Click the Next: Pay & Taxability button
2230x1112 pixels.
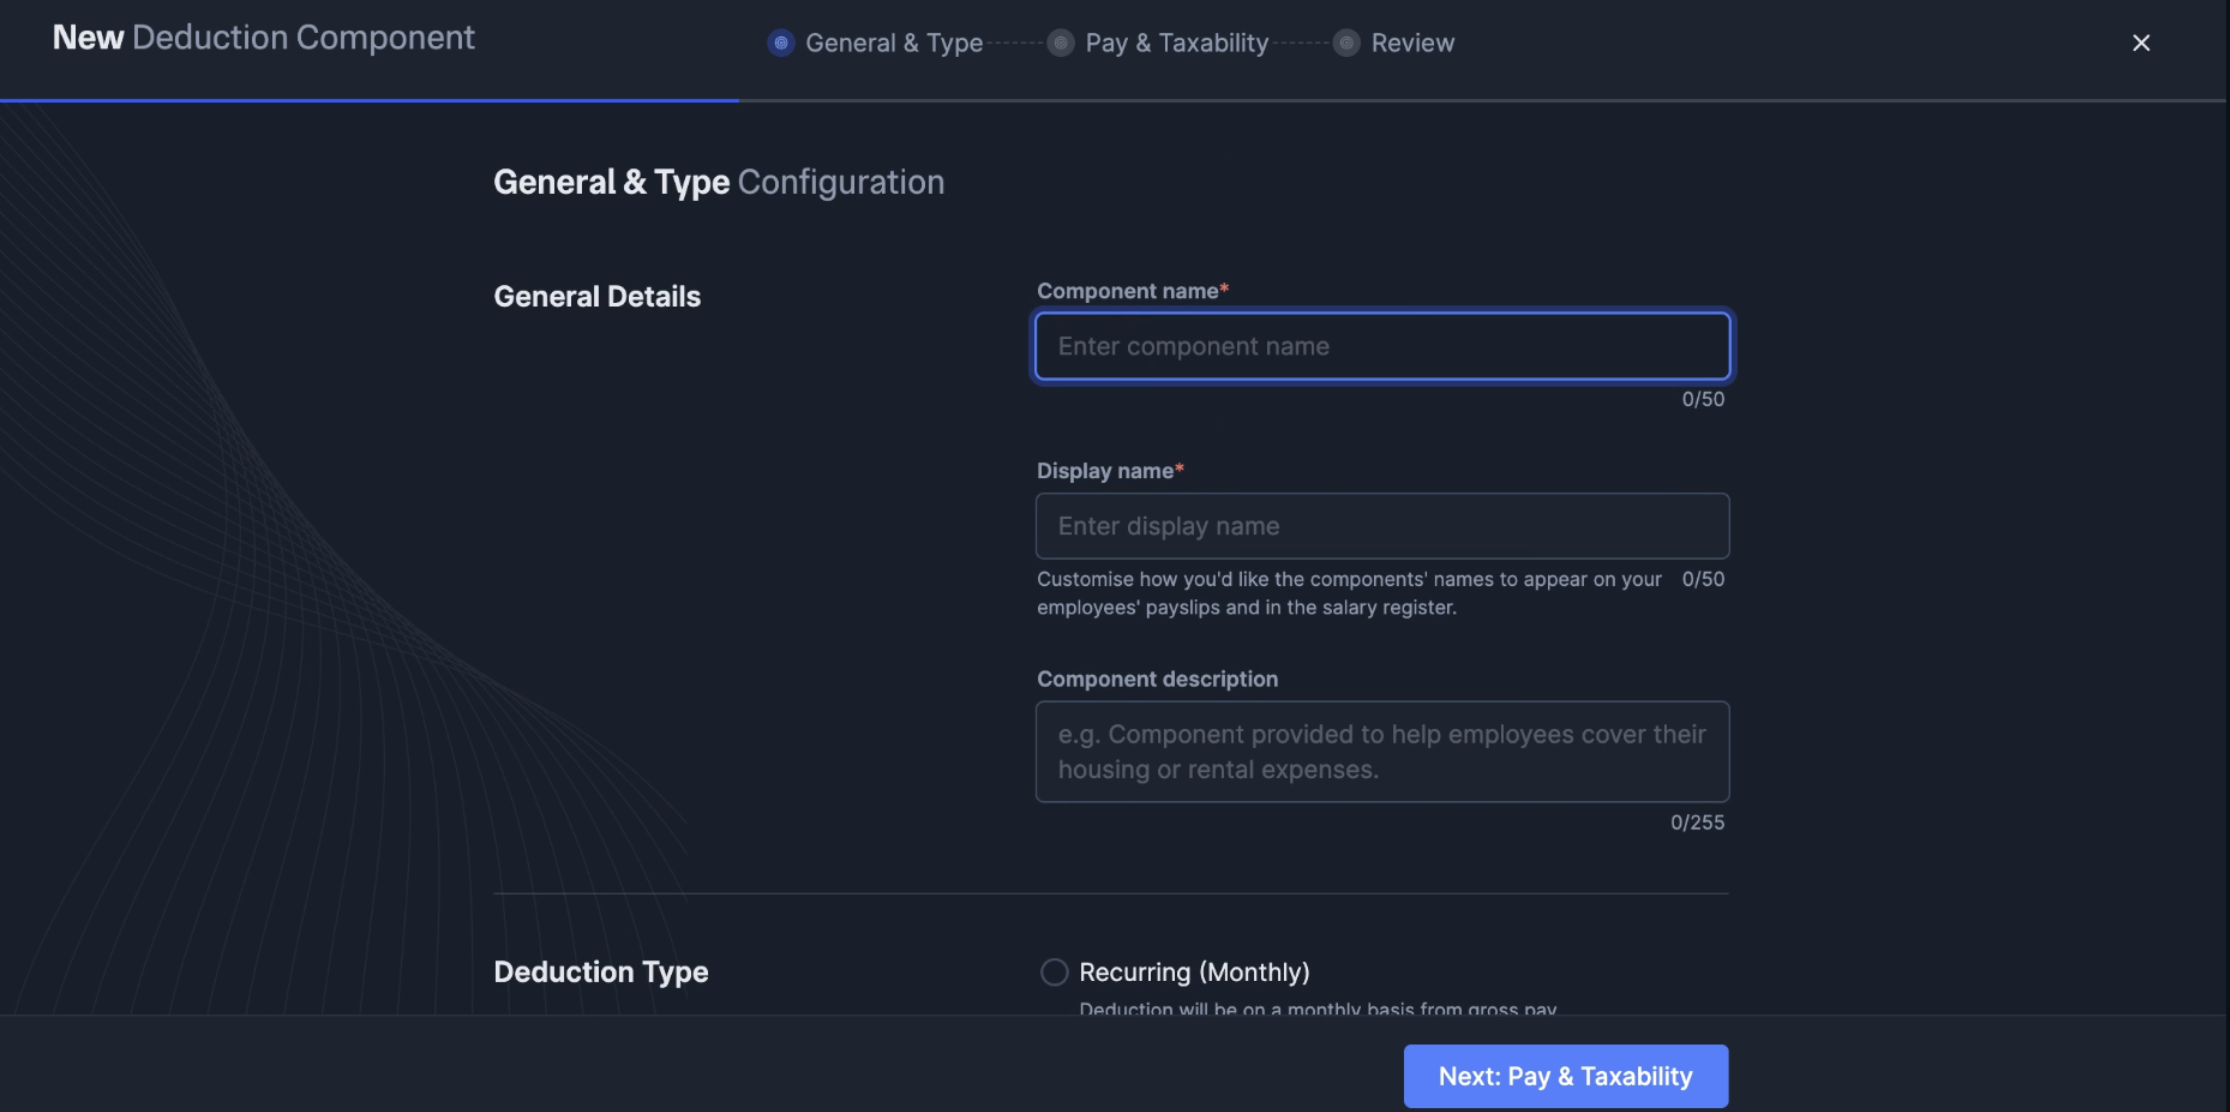(x=1565, y=1076)
